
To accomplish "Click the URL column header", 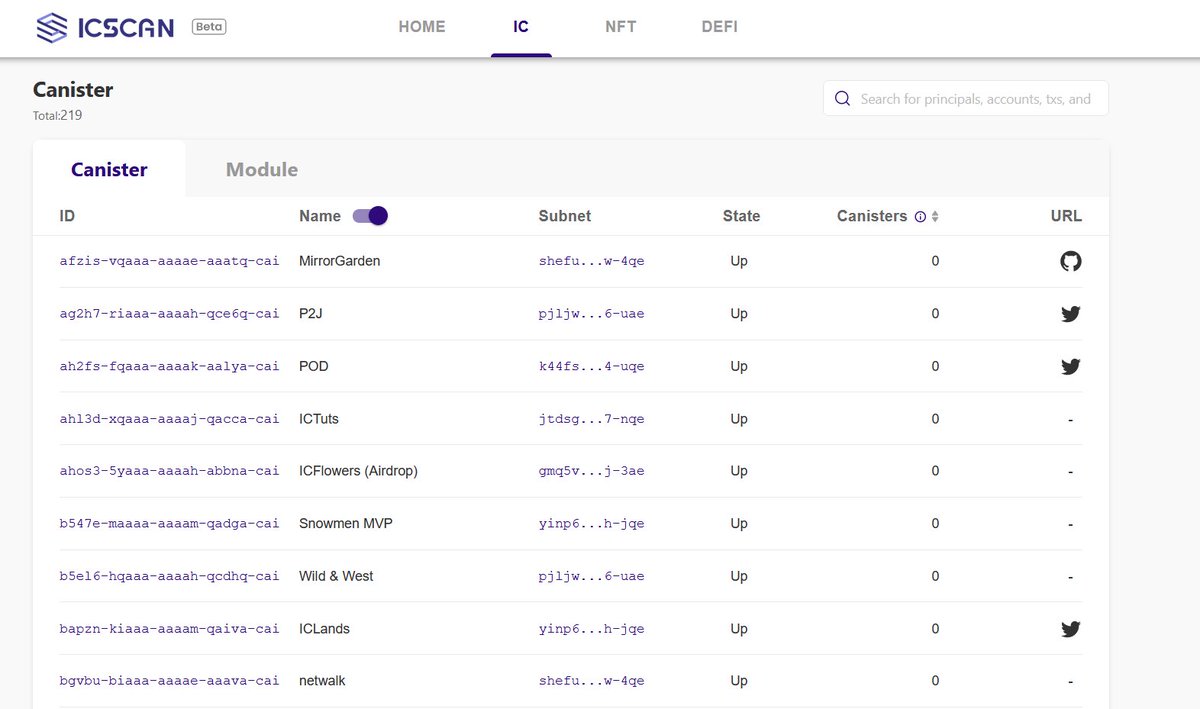I will point(1066,216).
